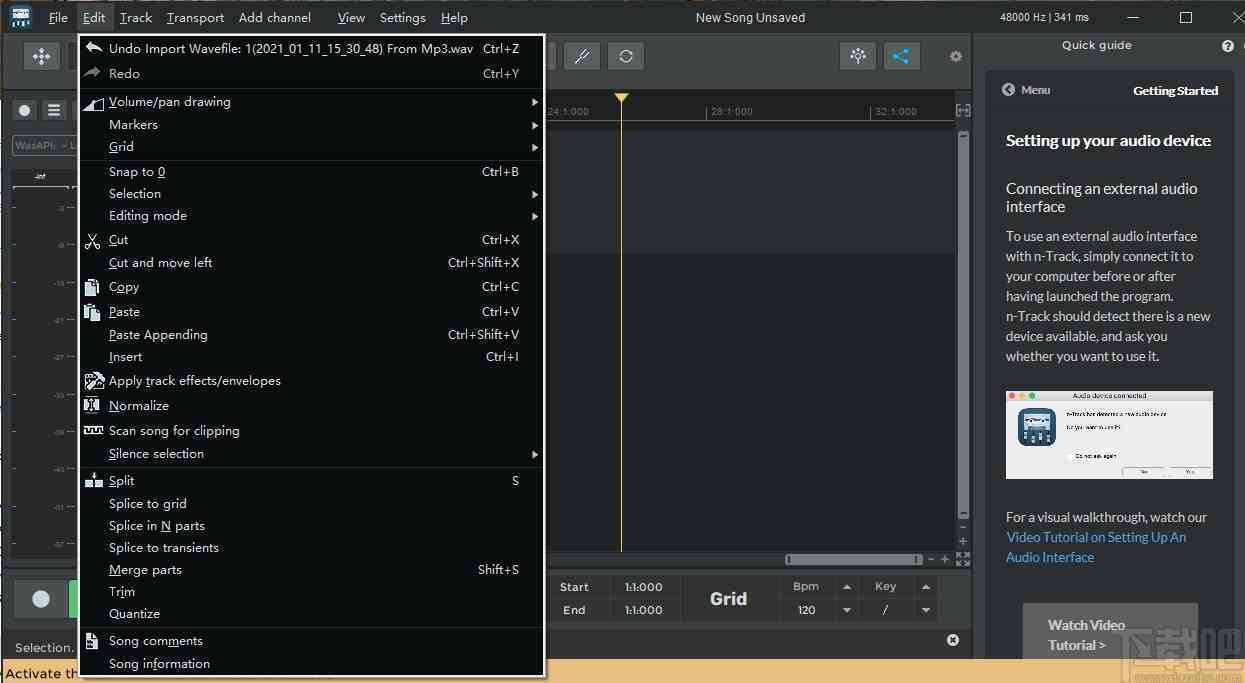1245x683 pixels.
Task: Click the Grid button
Action: [x=728, y=598]
